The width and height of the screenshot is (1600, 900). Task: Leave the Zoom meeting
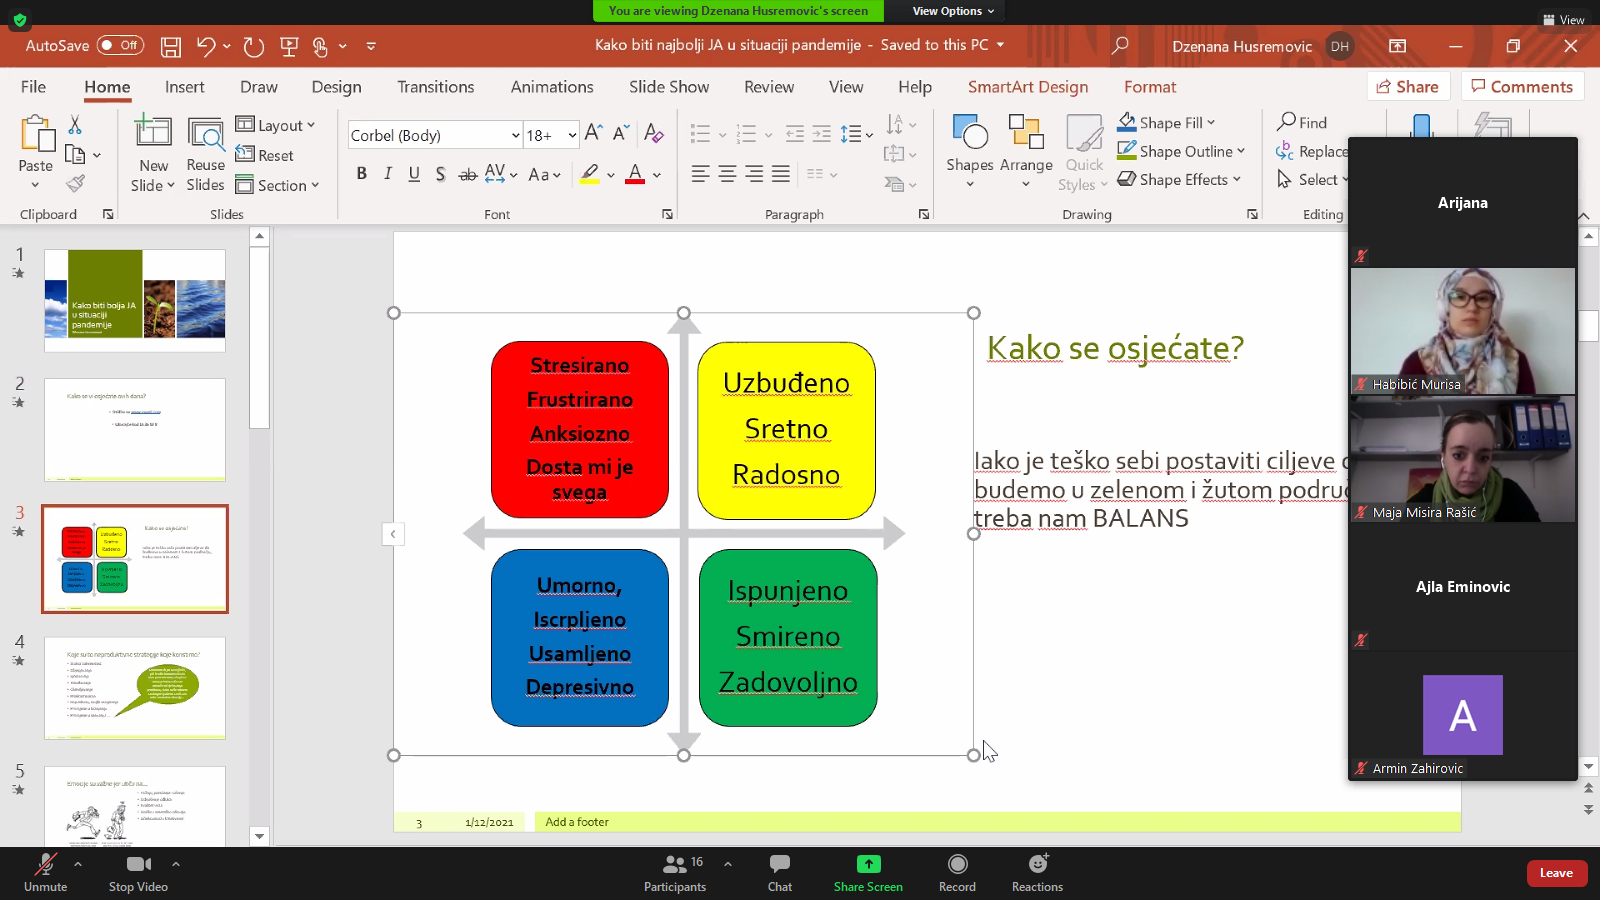[x=1556, y=873]
